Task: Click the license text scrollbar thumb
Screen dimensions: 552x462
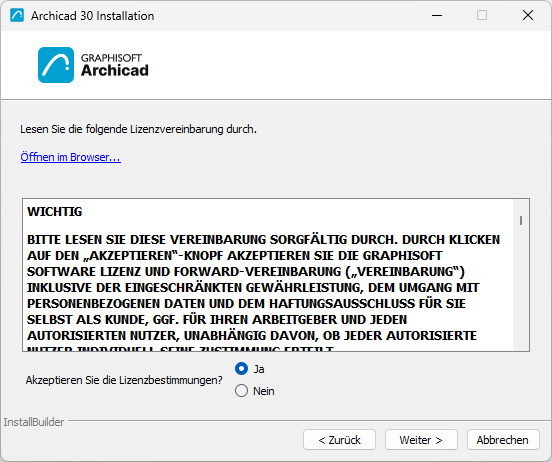Action: coord(521,220)
